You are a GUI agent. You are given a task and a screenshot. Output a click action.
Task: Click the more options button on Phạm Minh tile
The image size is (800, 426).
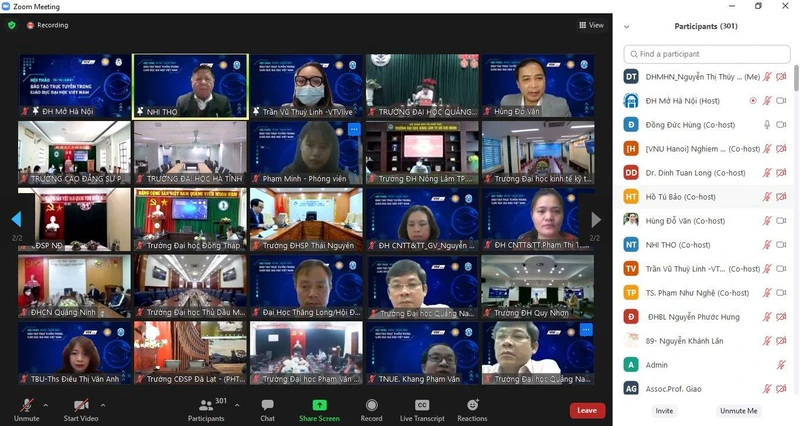click(354, 130)
